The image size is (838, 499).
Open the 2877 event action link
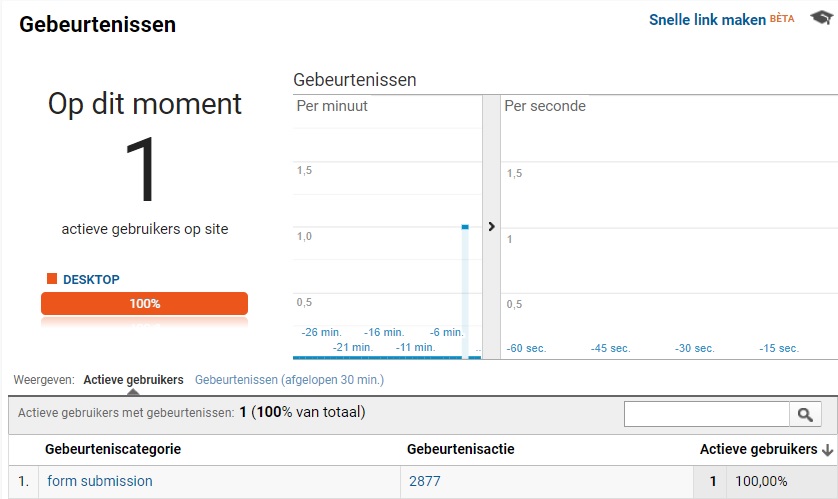(x=425, y=481)
